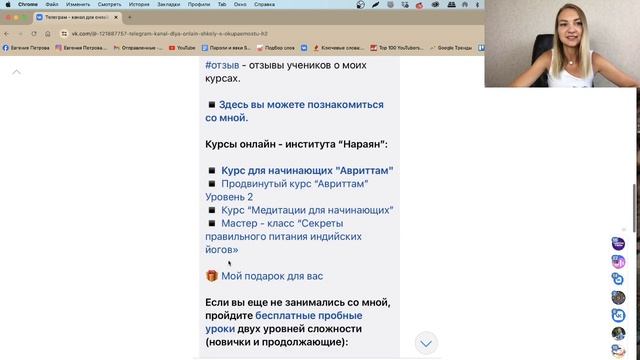The image size is (640, 360).
Task: Open a new browser tab
Action: (x=130, y=18)
